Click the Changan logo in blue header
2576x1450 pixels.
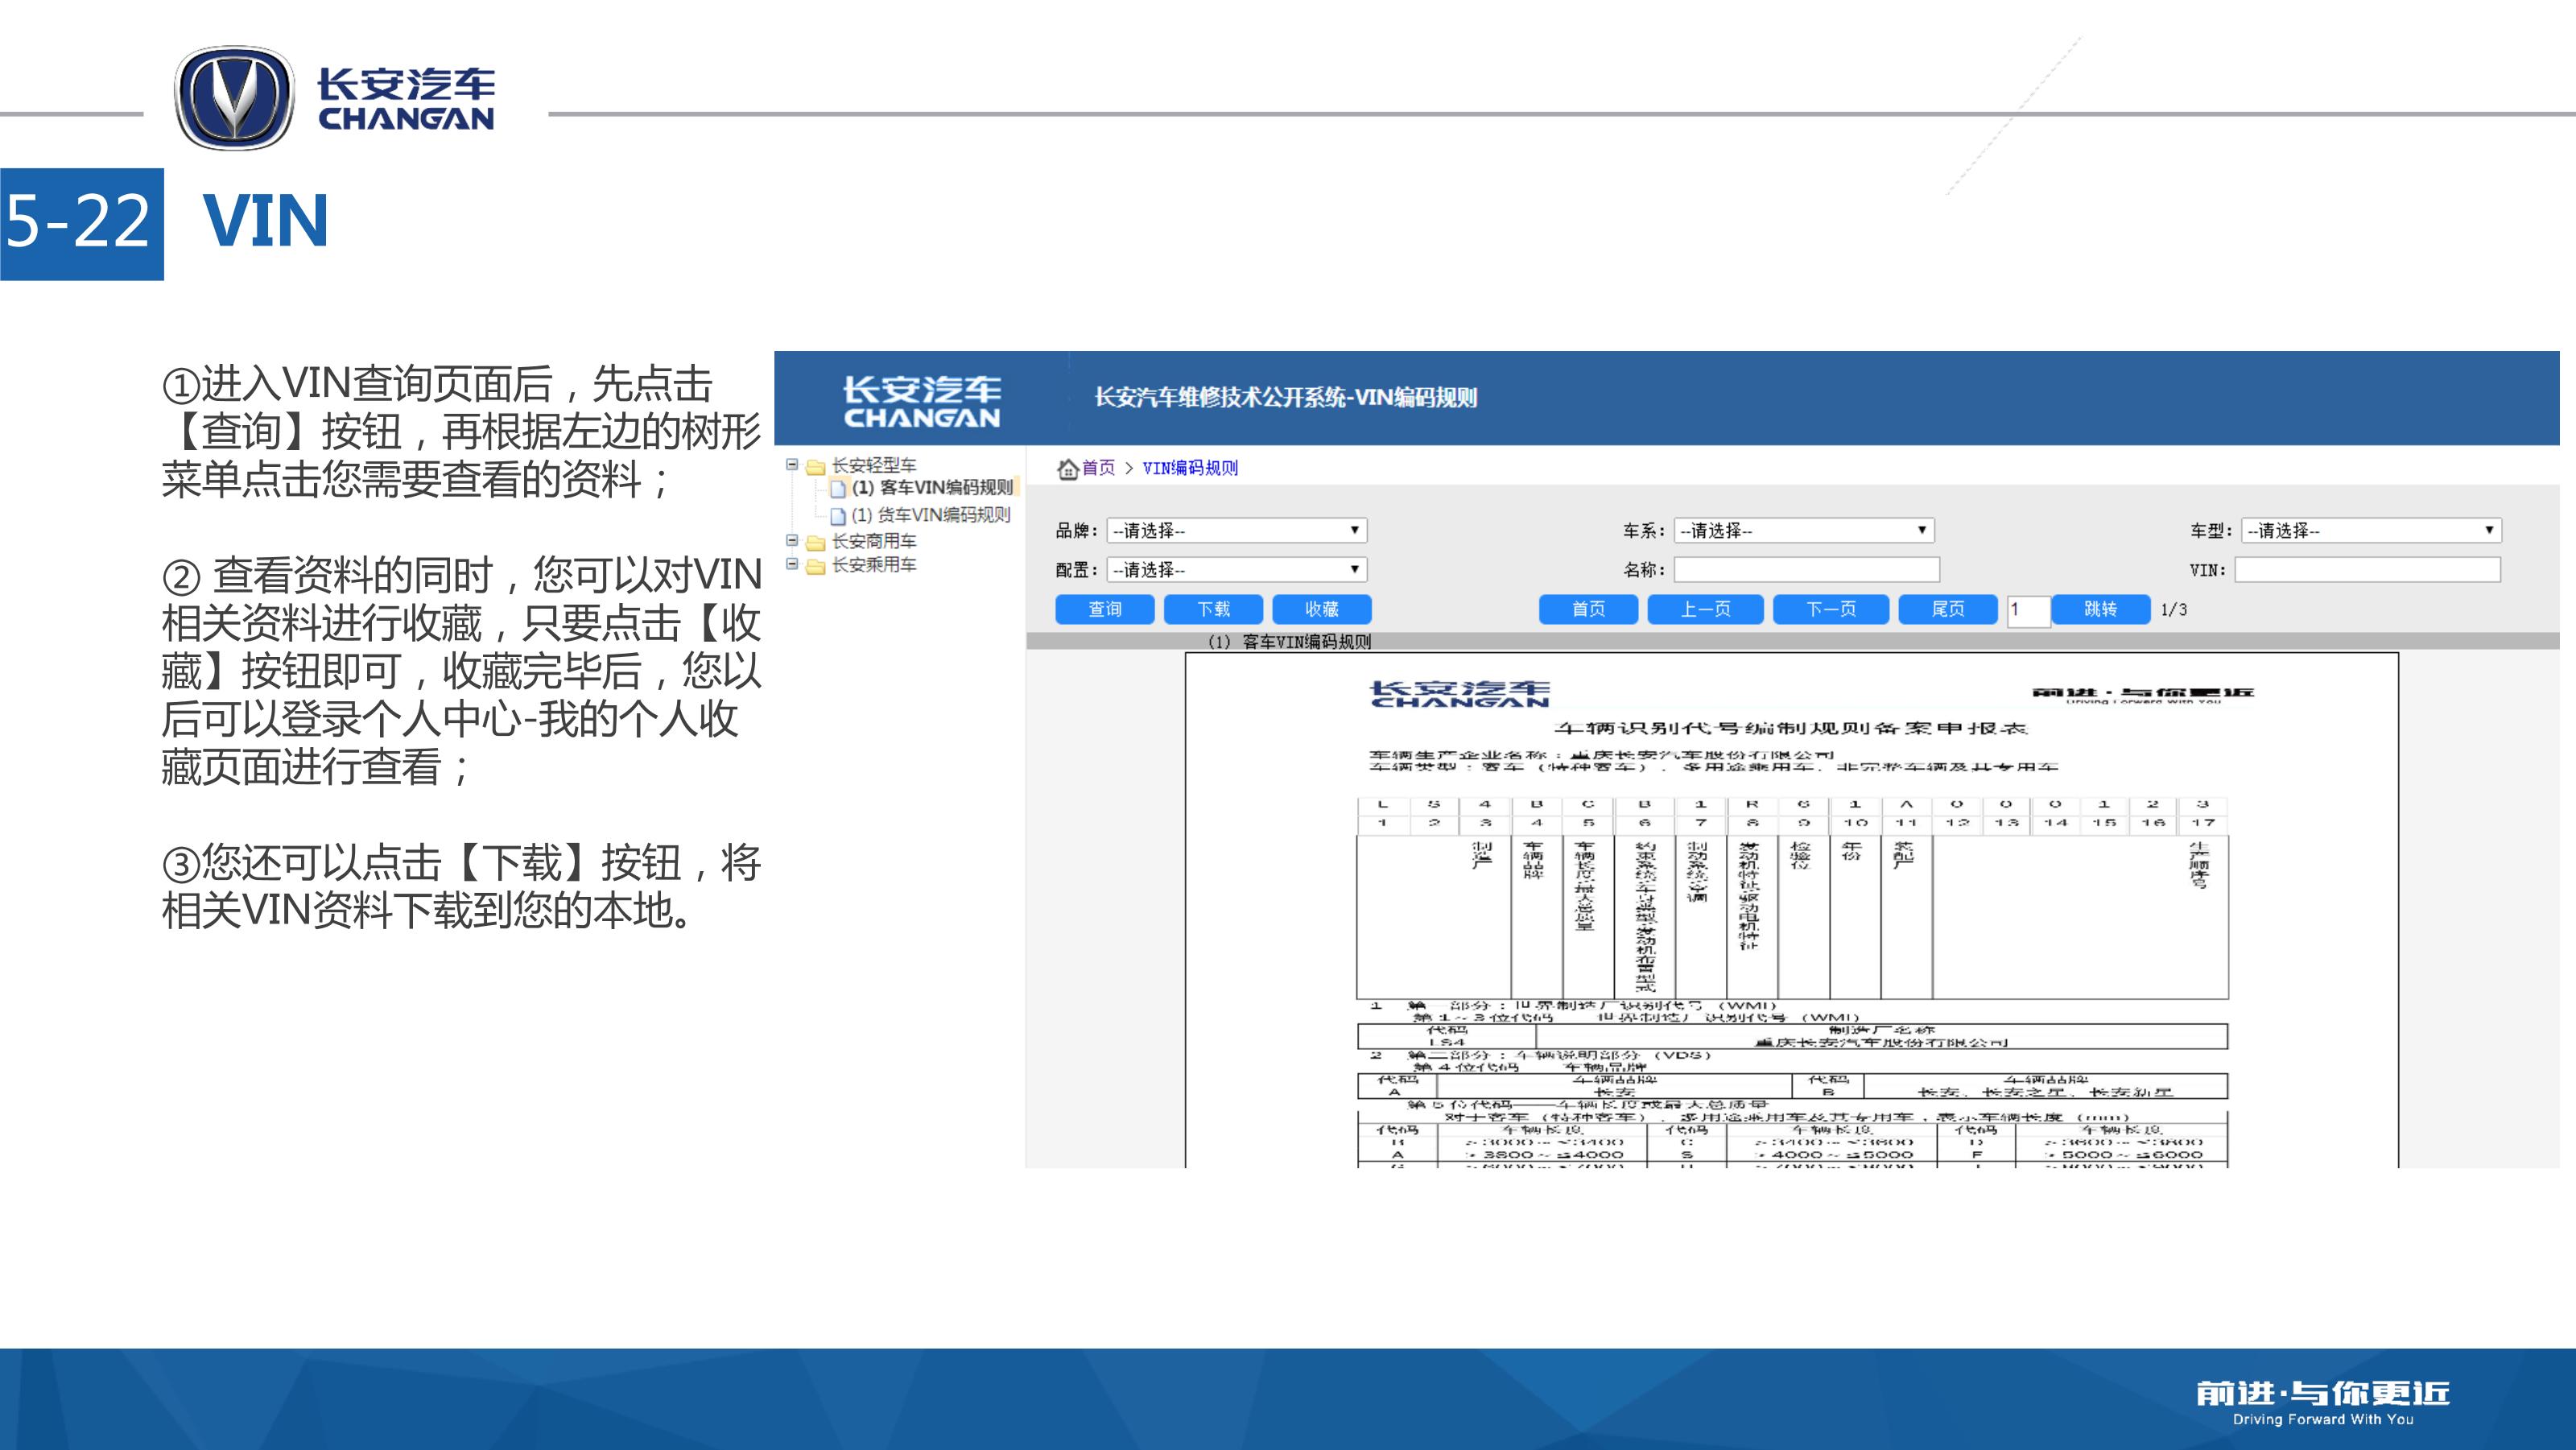tap(921, 401)
